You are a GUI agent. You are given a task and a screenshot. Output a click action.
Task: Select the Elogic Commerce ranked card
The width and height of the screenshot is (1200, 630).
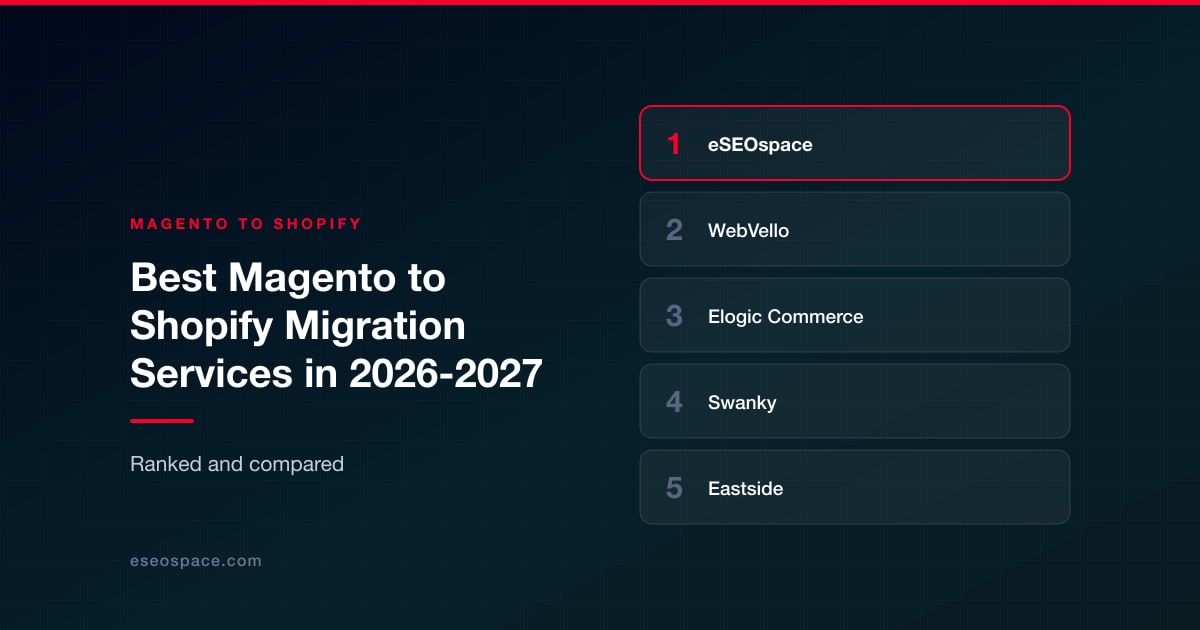[855, 315]
